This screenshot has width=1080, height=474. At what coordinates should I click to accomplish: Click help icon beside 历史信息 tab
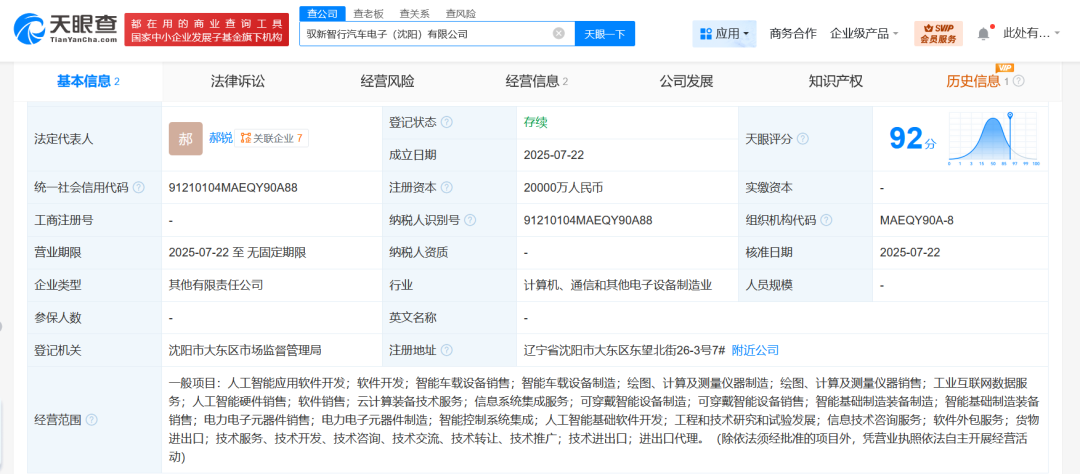(x=1019, y=81)
